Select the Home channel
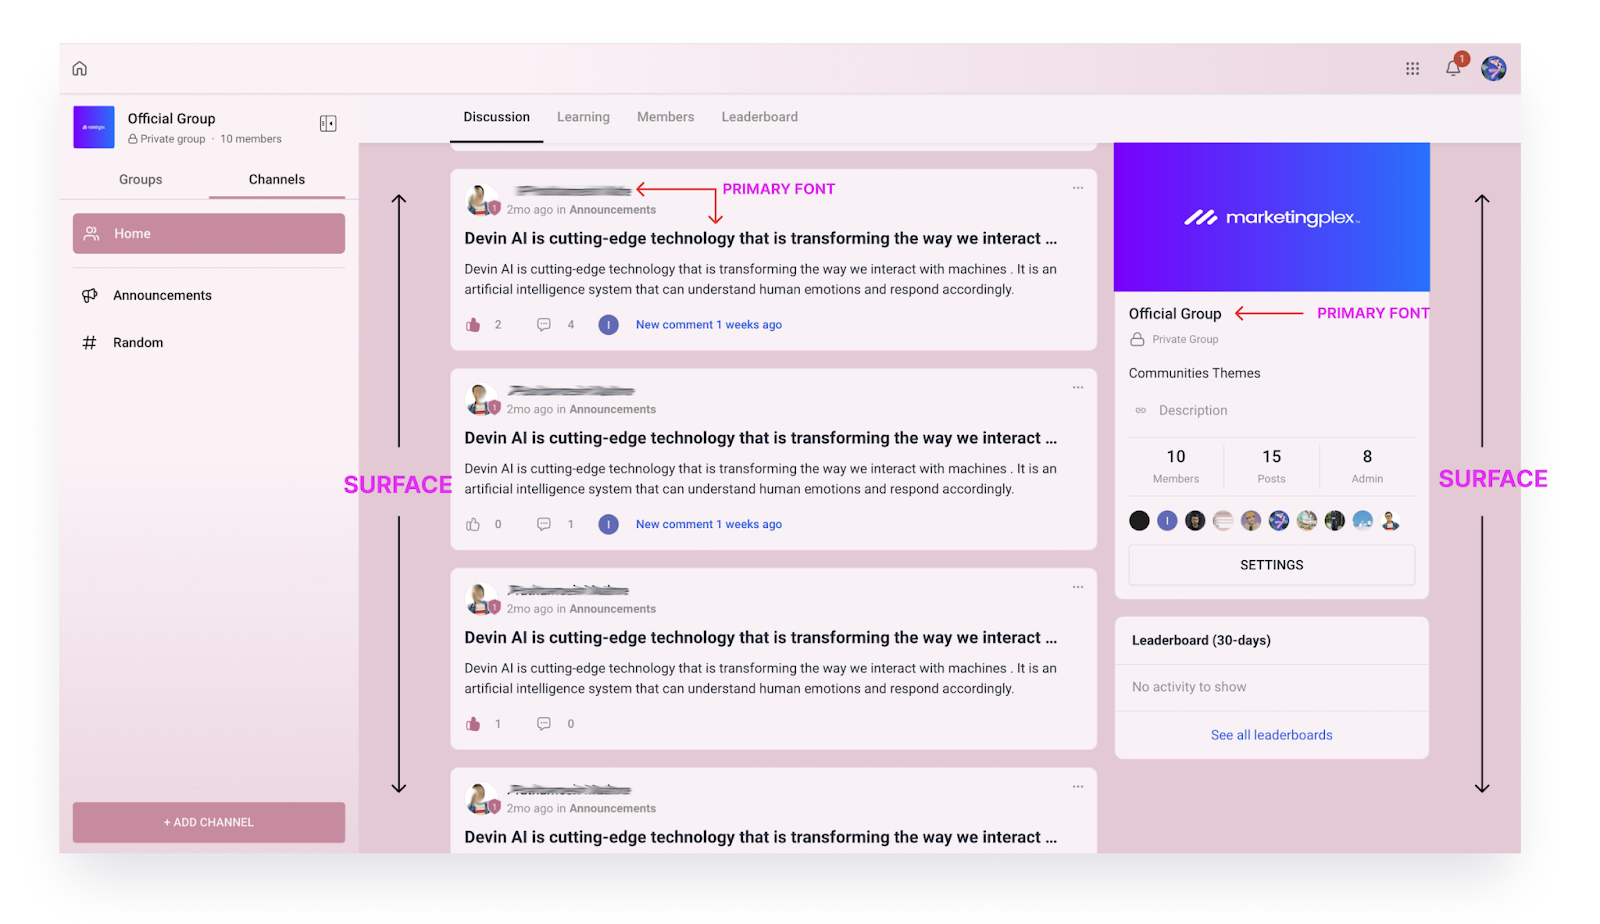 pyautogui.click(x=209, y=233)
